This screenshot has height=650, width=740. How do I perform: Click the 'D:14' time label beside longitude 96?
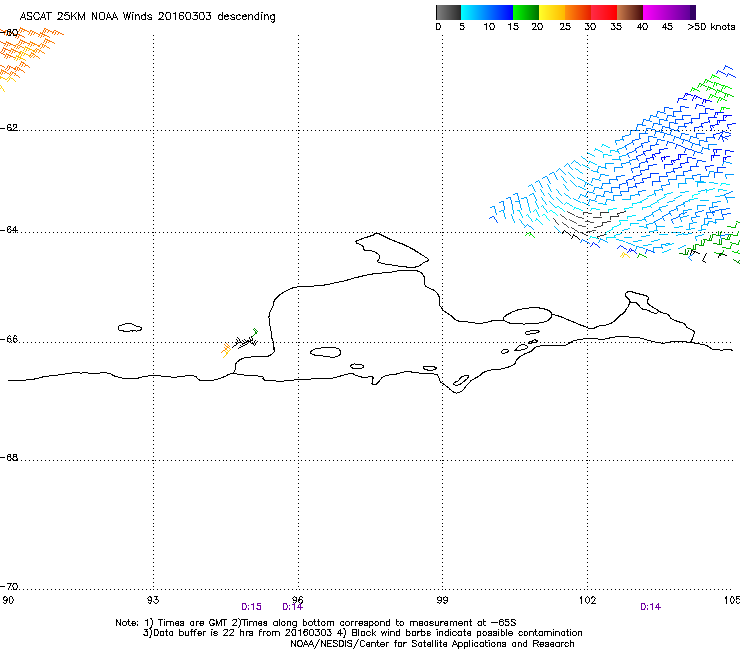(x=293, y=607)
